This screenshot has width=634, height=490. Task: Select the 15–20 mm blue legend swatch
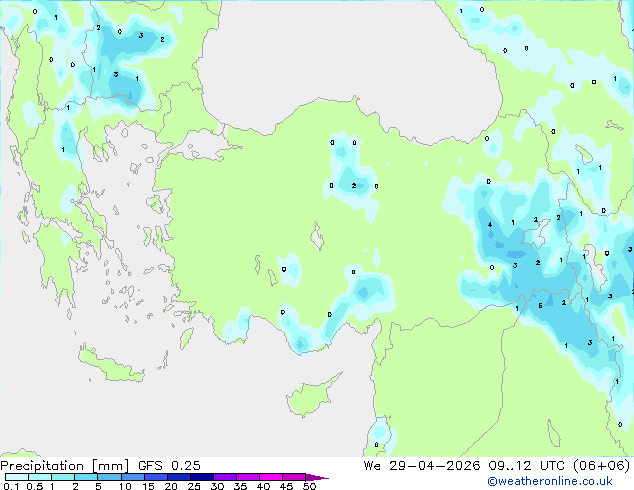155,477
